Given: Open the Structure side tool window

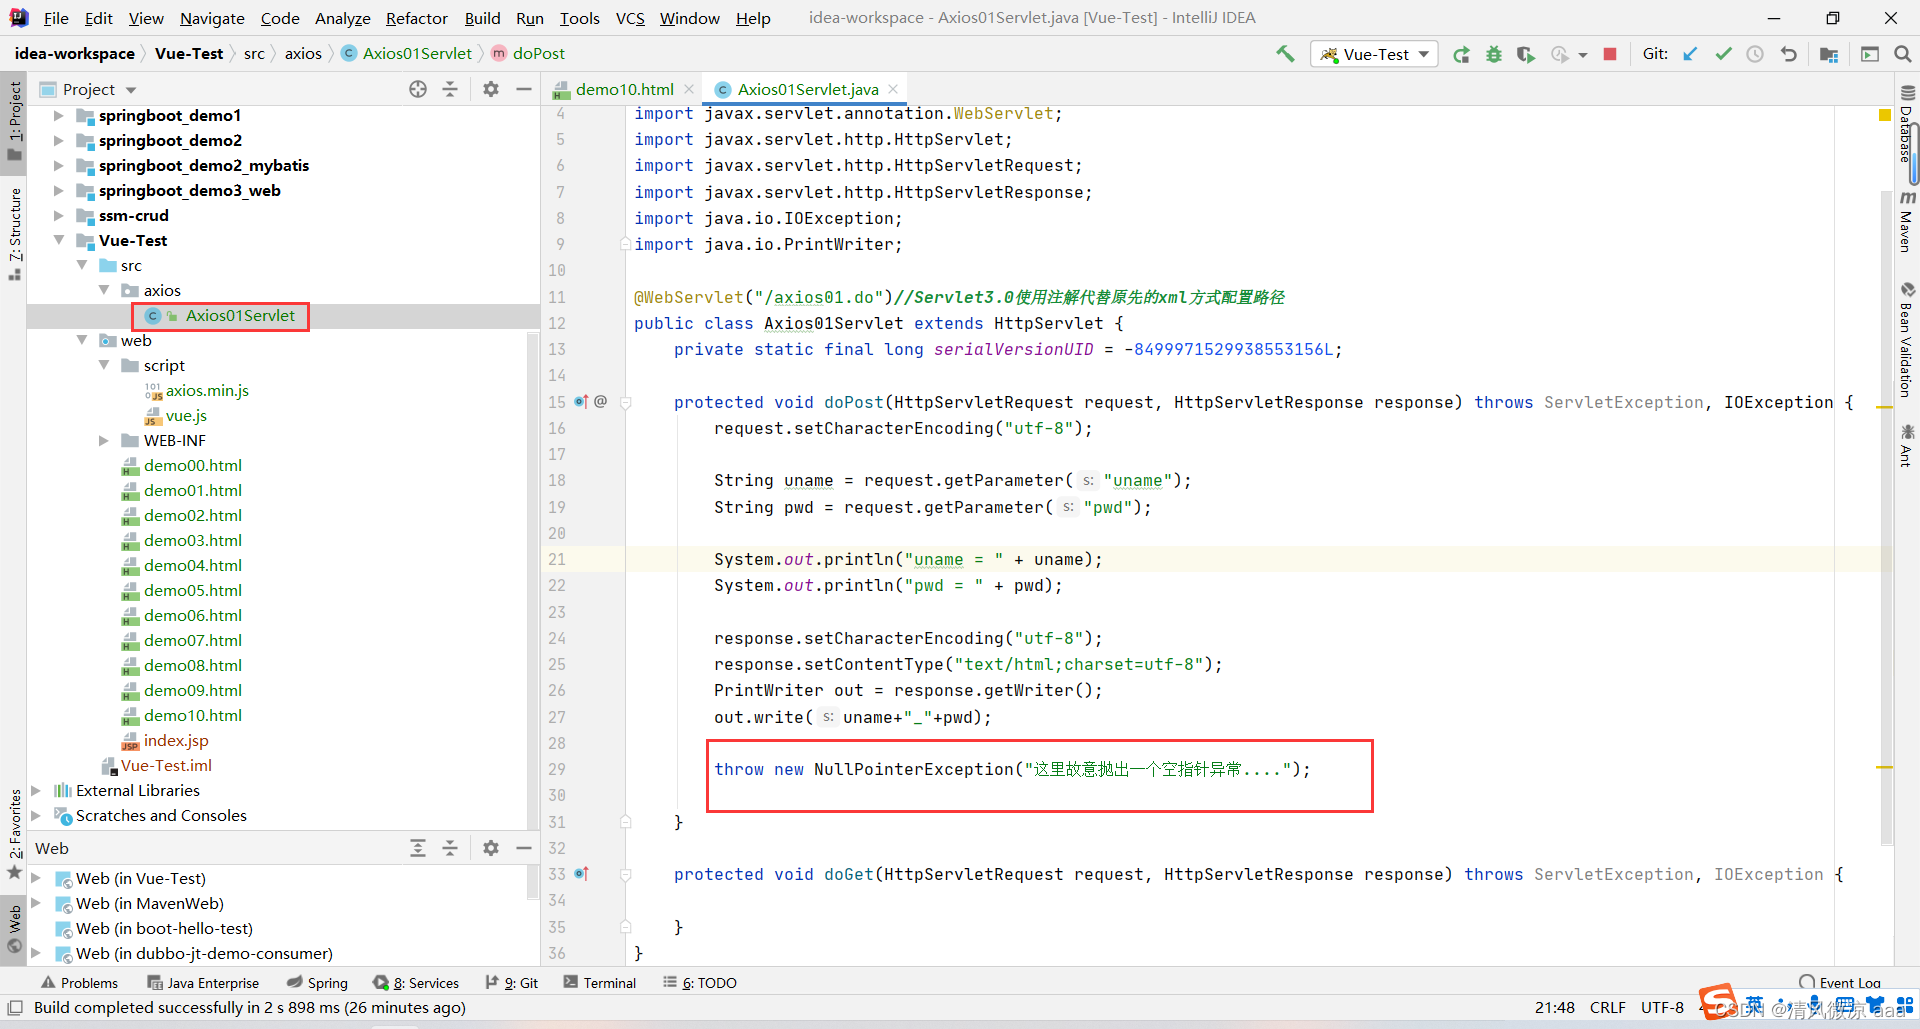Looking at the screenshot, I should [x=14, y=234].
